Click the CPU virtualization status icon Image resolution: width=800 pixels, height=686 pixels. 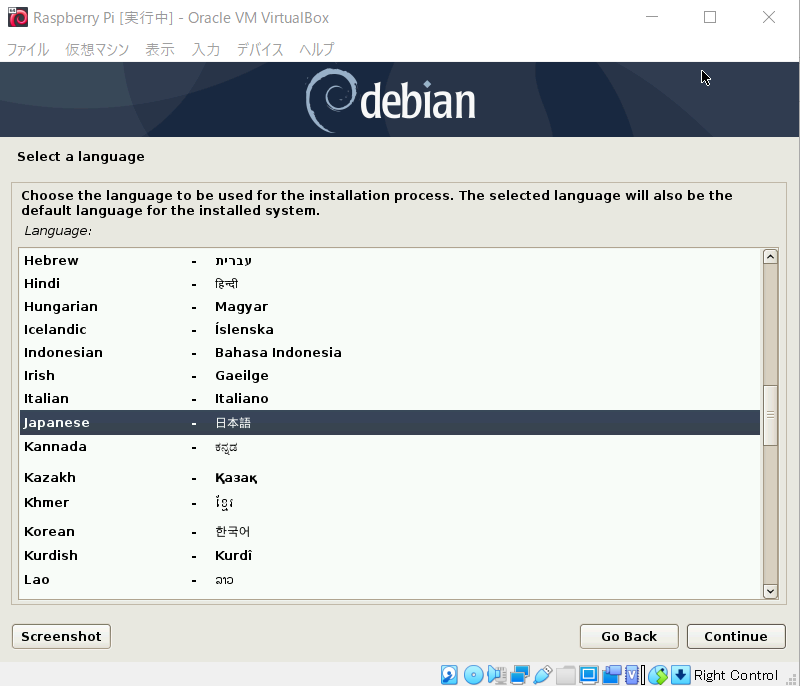(x=633, y=675)
